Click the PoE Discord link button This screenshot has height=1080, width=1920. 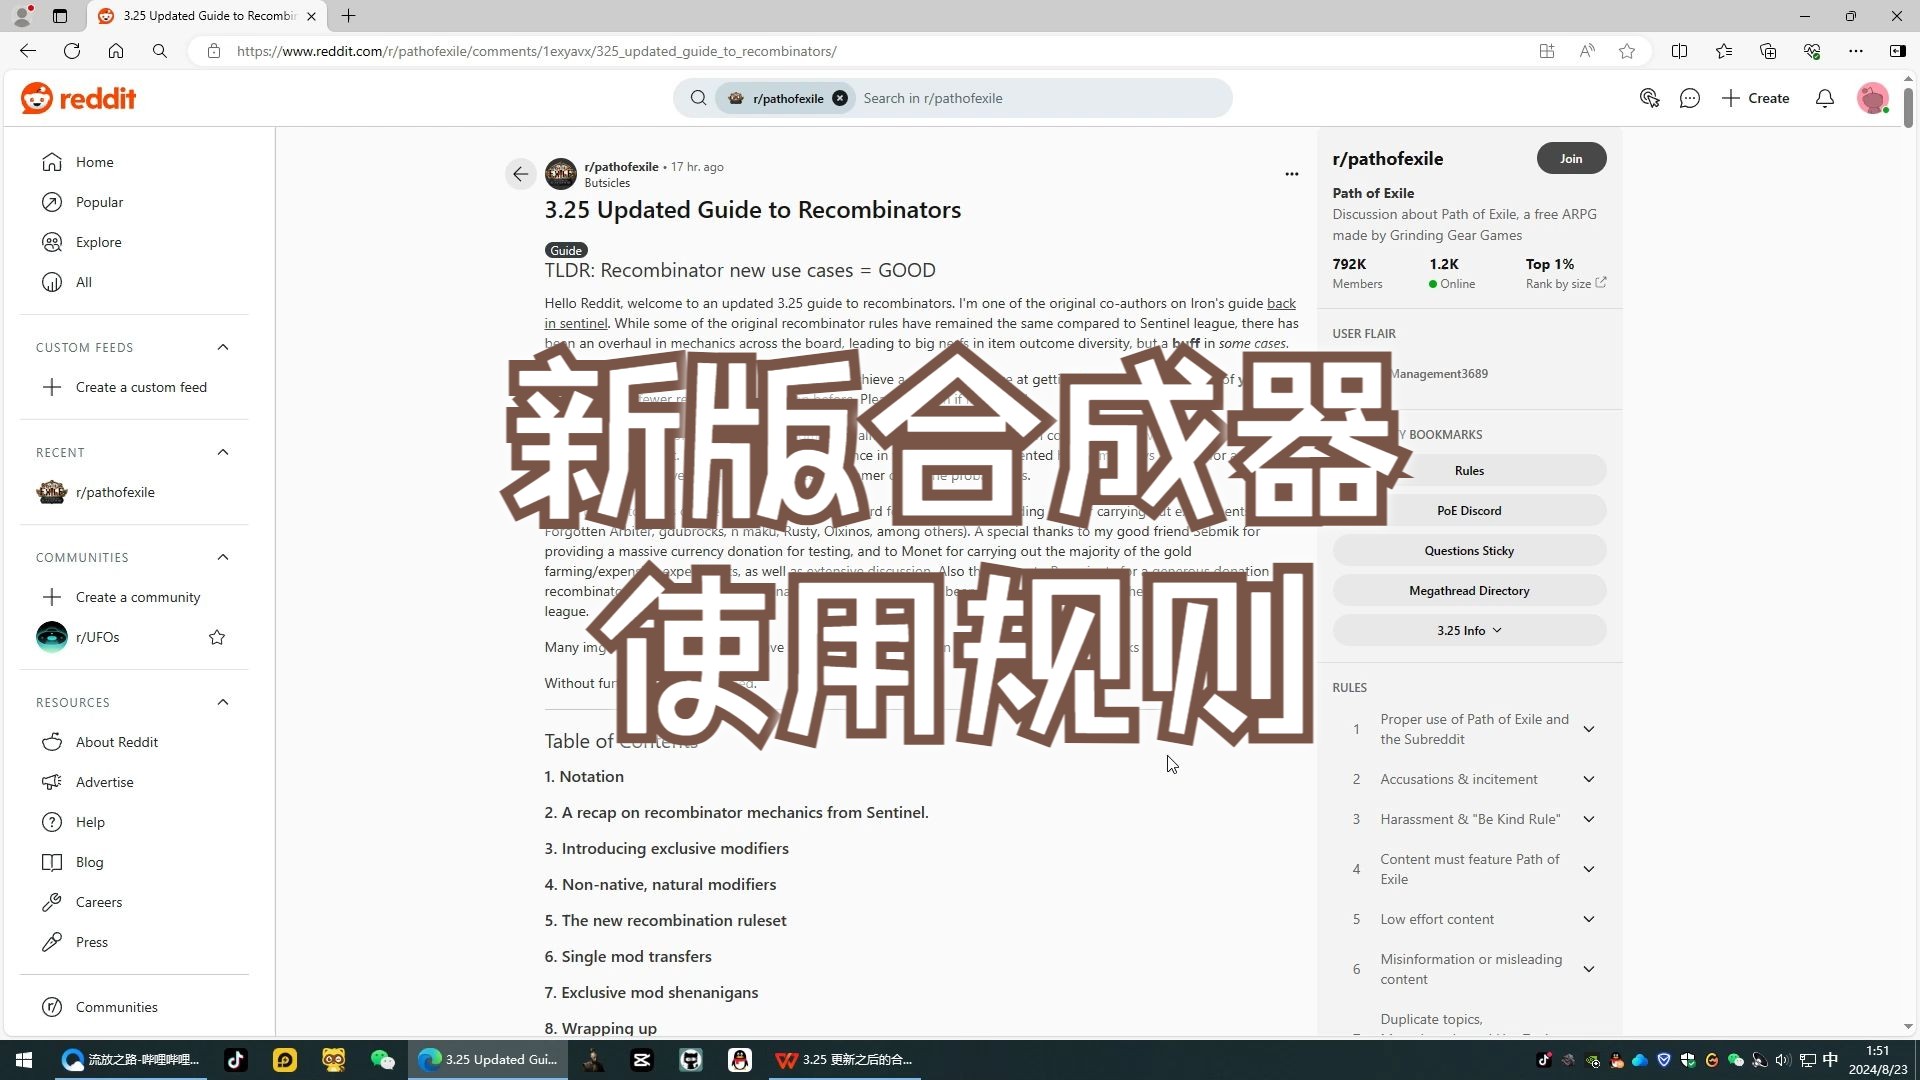[1469, 510]
